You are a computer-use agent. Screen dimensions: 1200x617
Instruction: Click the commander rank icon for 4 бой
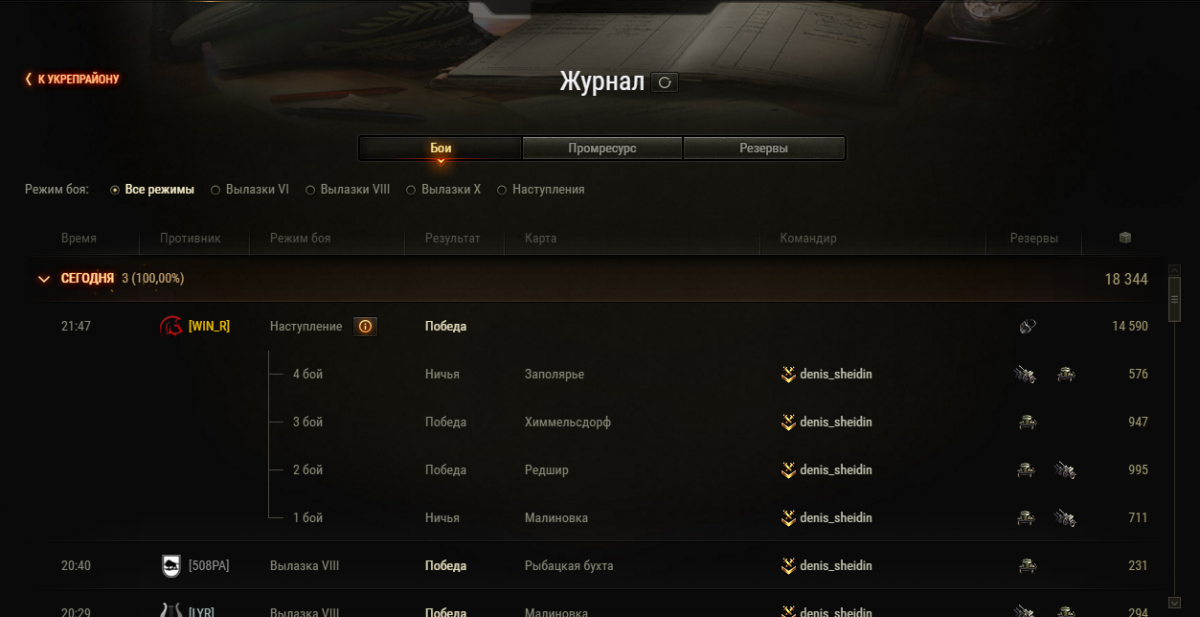pyautogui.click(x=788, y=374)
